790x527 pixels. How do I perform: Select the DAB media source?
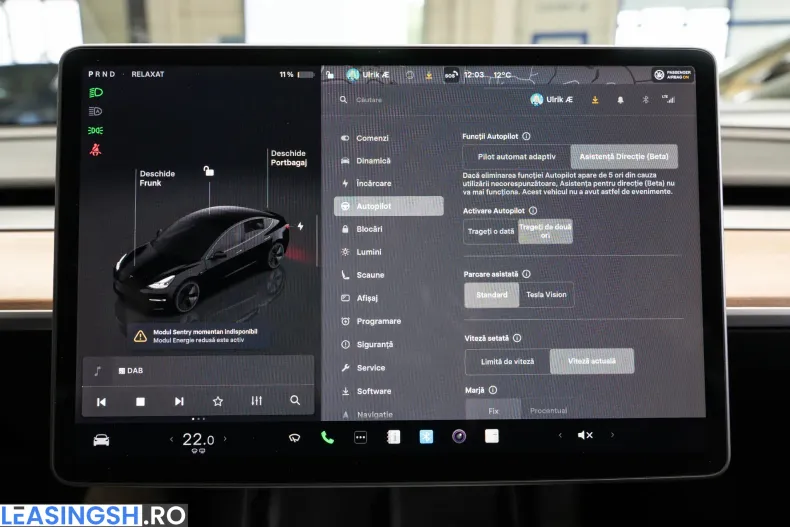click(131, 371)
